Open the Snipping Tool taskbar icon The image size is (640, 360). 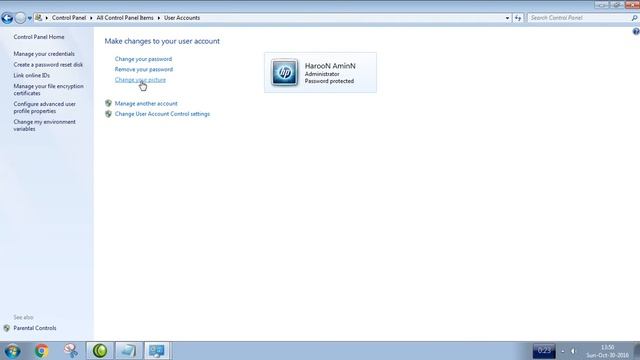click(71, 351)
